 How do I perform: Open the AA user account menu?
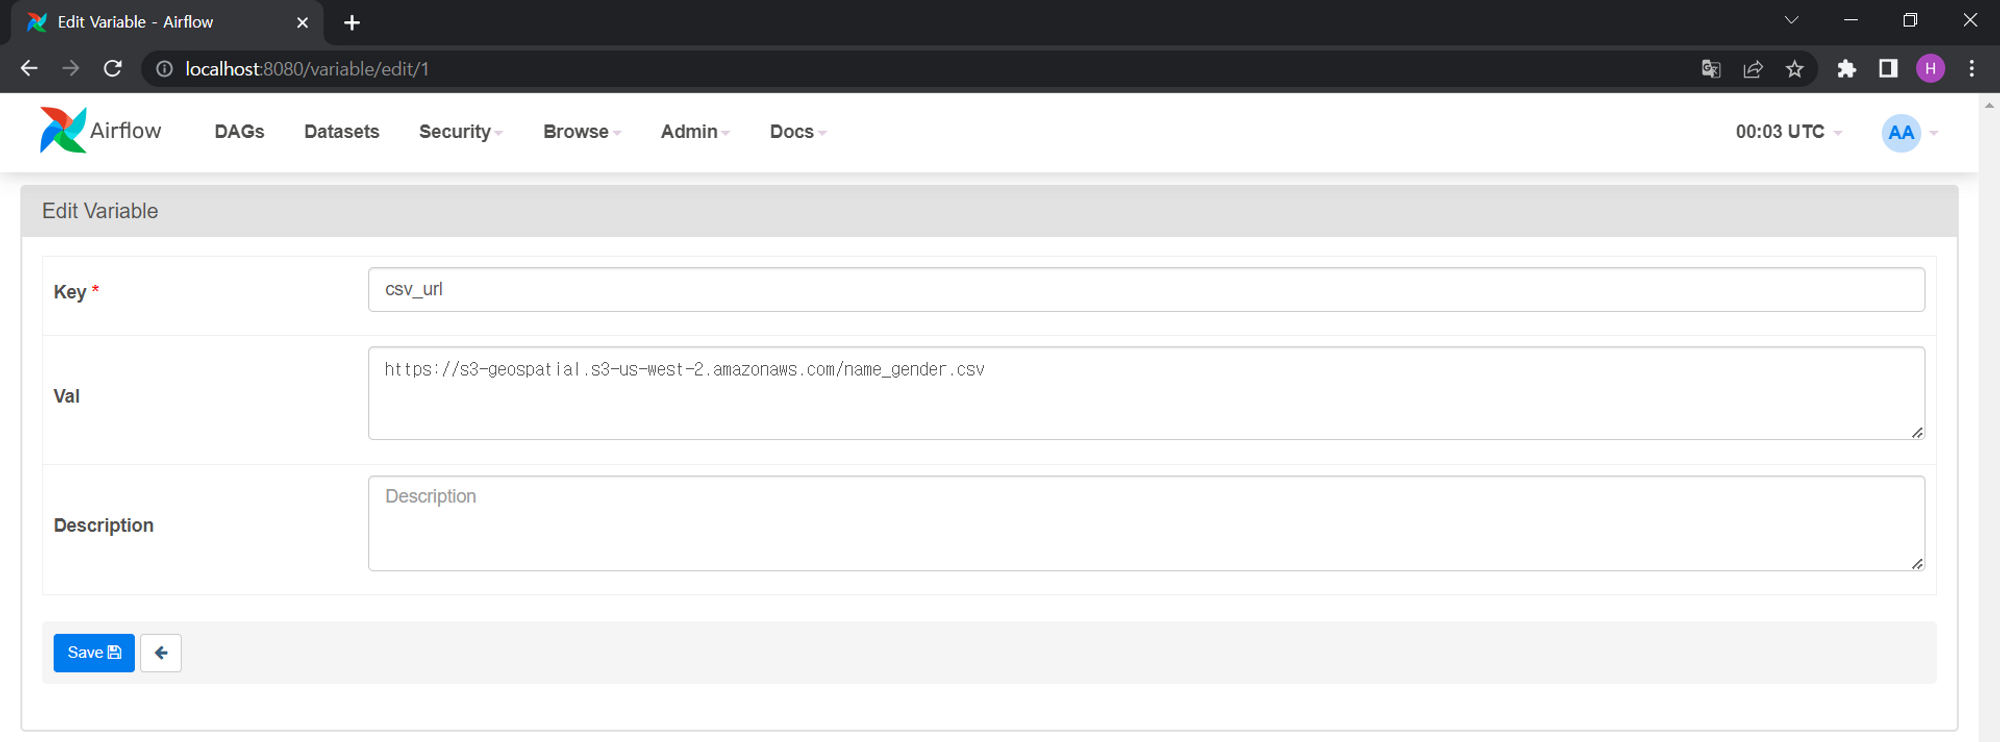[x=1909, y=132]
